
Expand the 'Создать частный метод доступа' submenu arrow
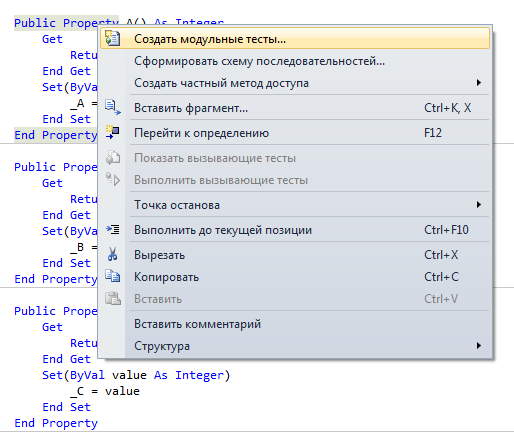click(x=479, y=82)
